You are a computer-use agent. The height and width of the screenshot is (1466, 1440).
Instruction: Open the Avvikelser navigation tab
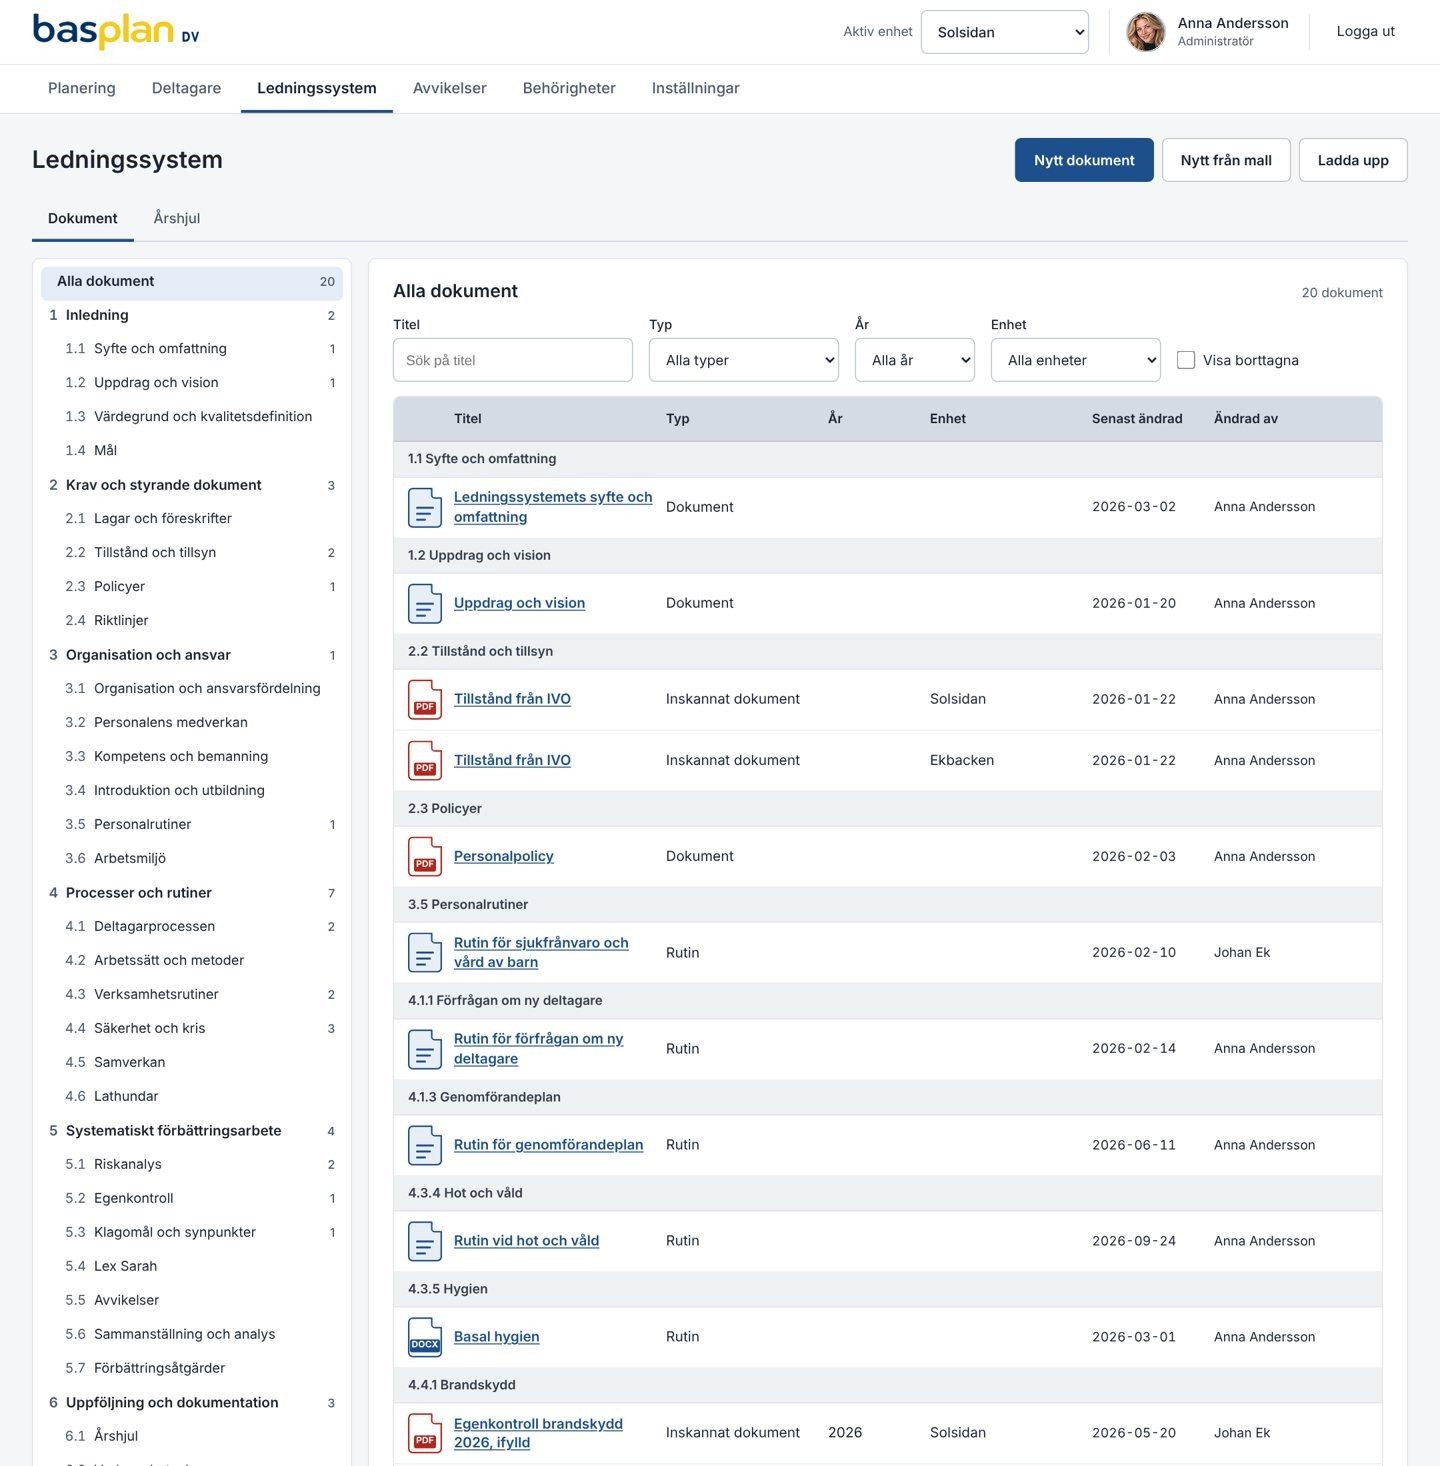pos(450,88)
